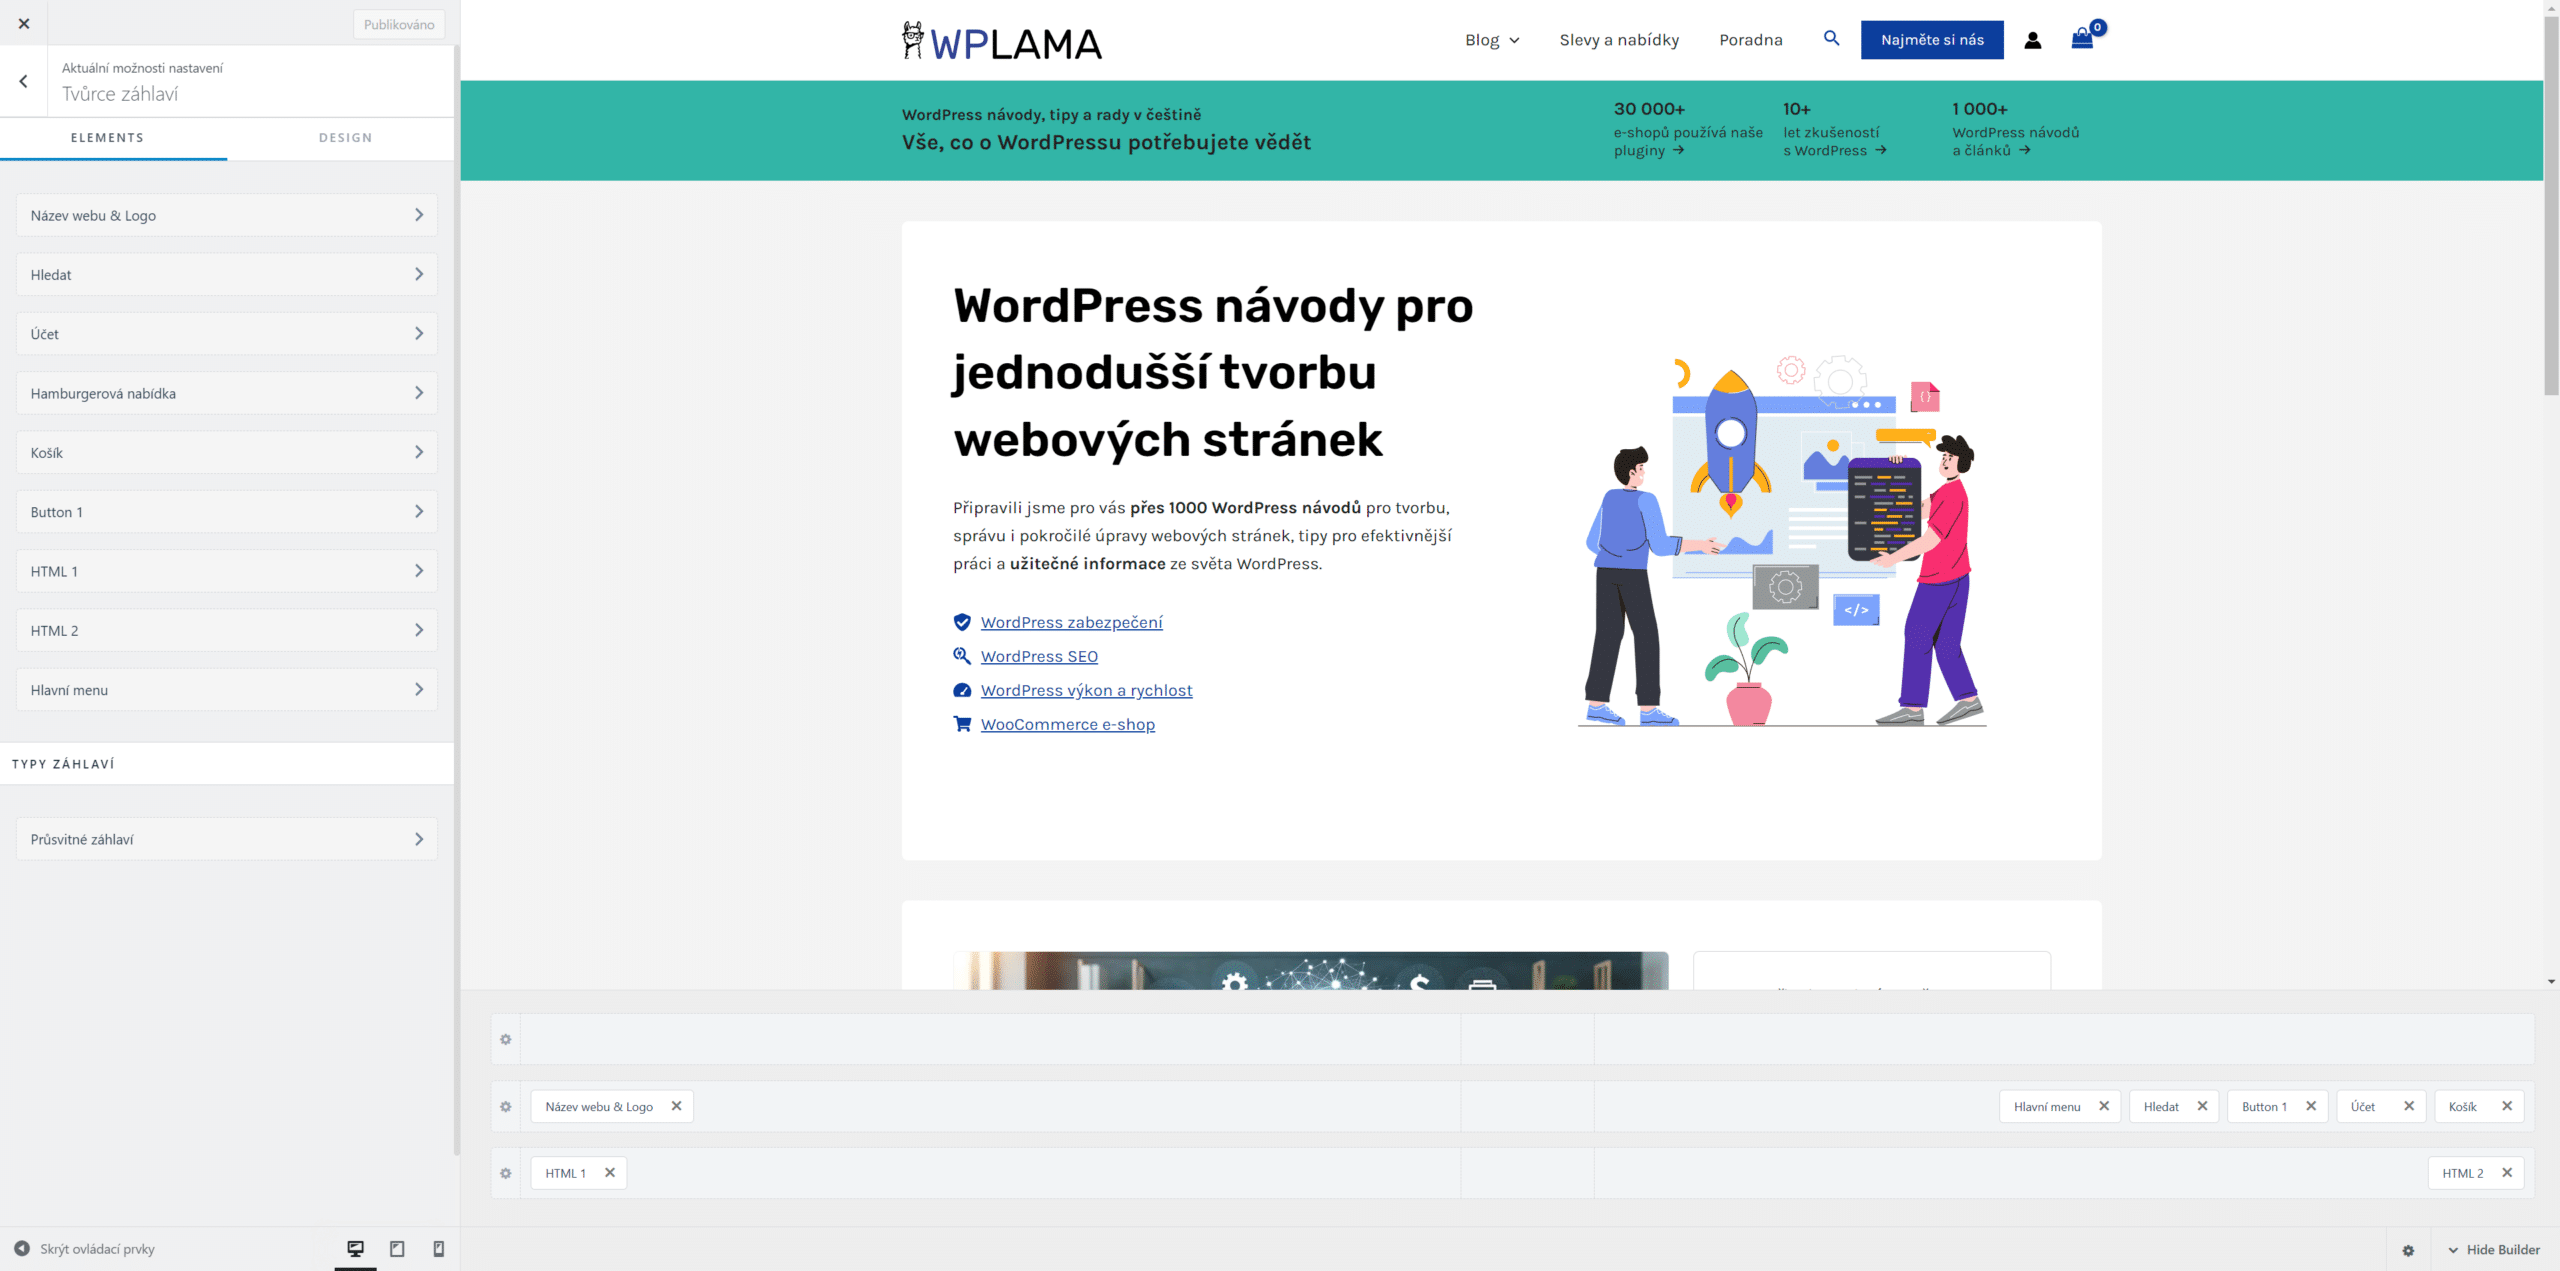Screen dimensions: 2560x1271
Task: Expand the Účet element settings
Action: tap(227, 334)
